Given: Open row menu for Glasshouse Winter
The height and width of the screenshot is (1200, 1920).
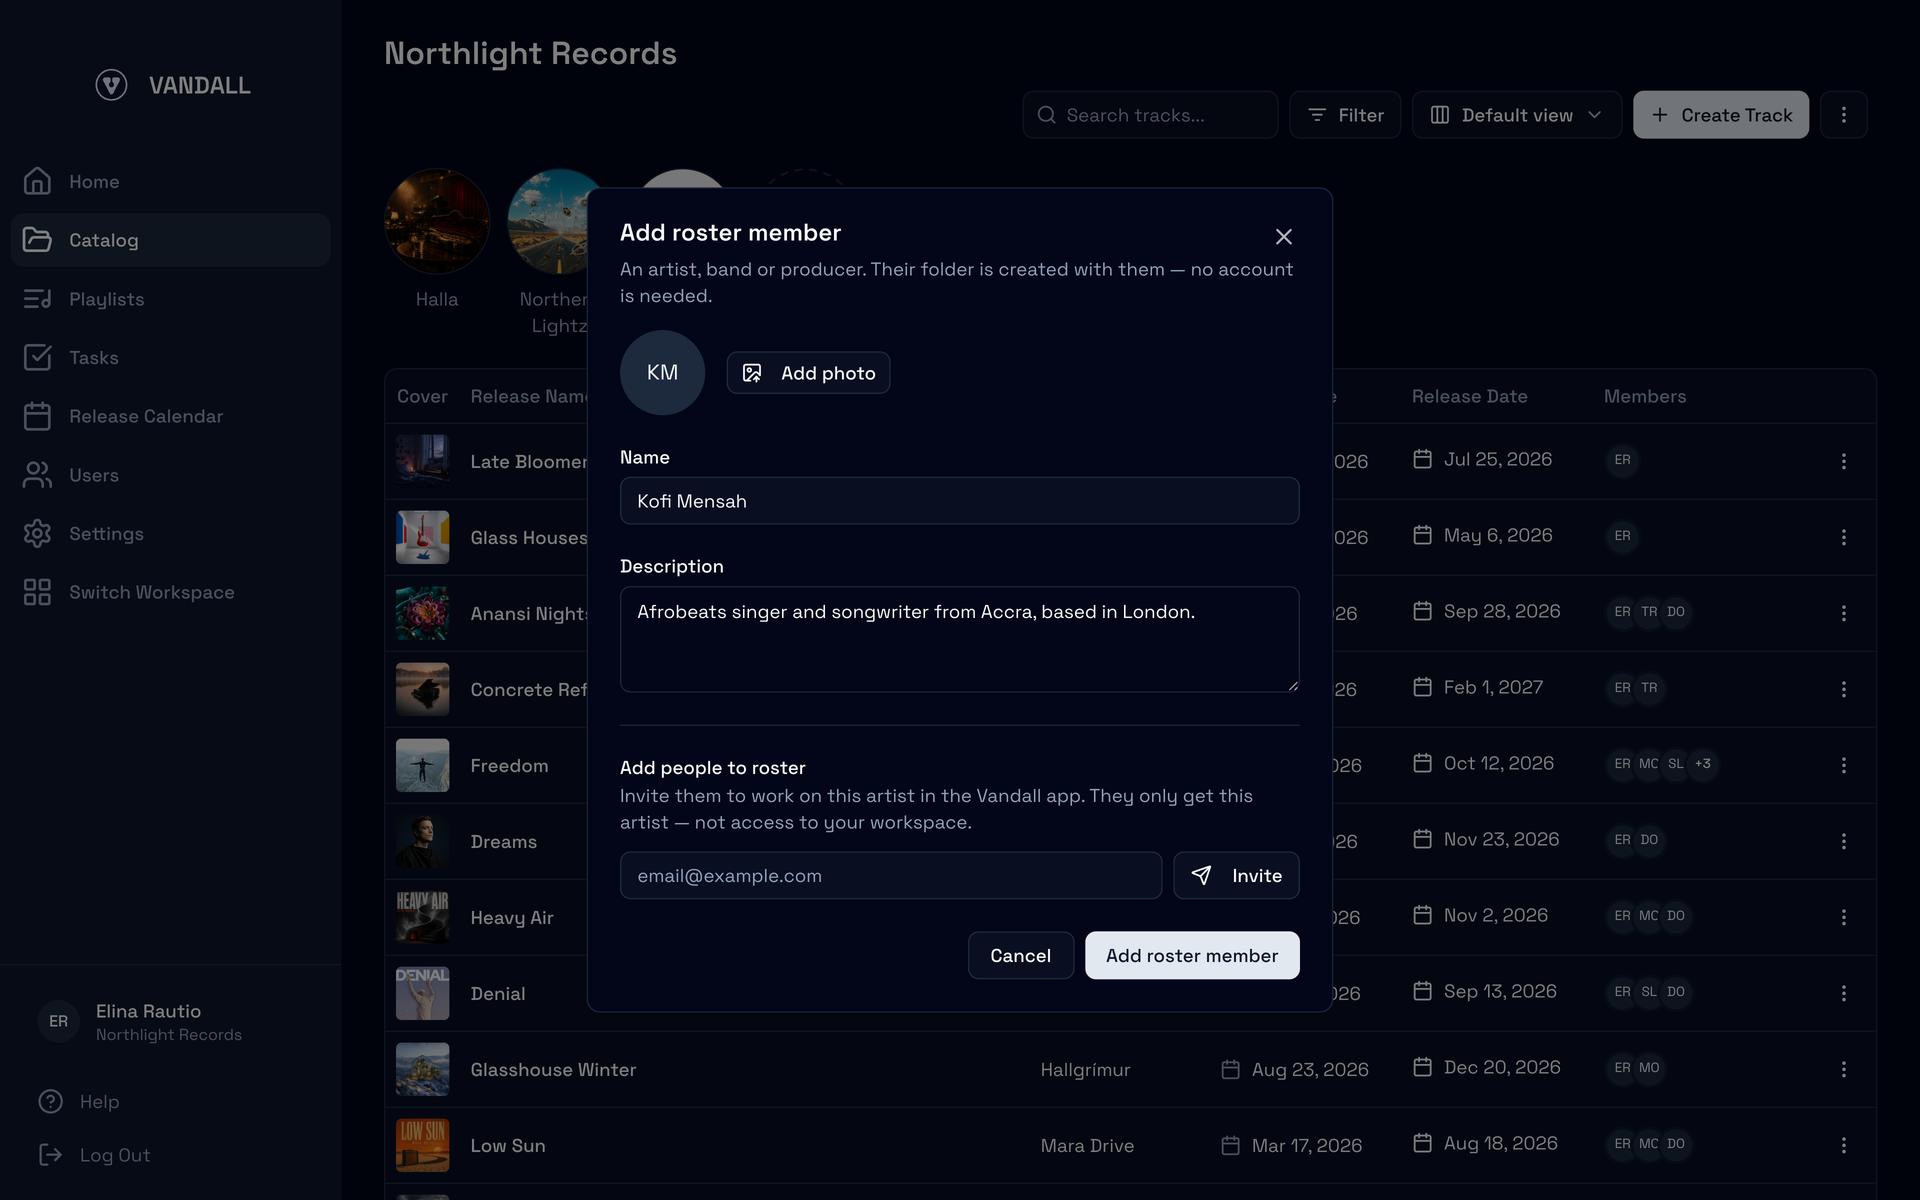Looking at the screenshot, I should pos(1844,1069).
